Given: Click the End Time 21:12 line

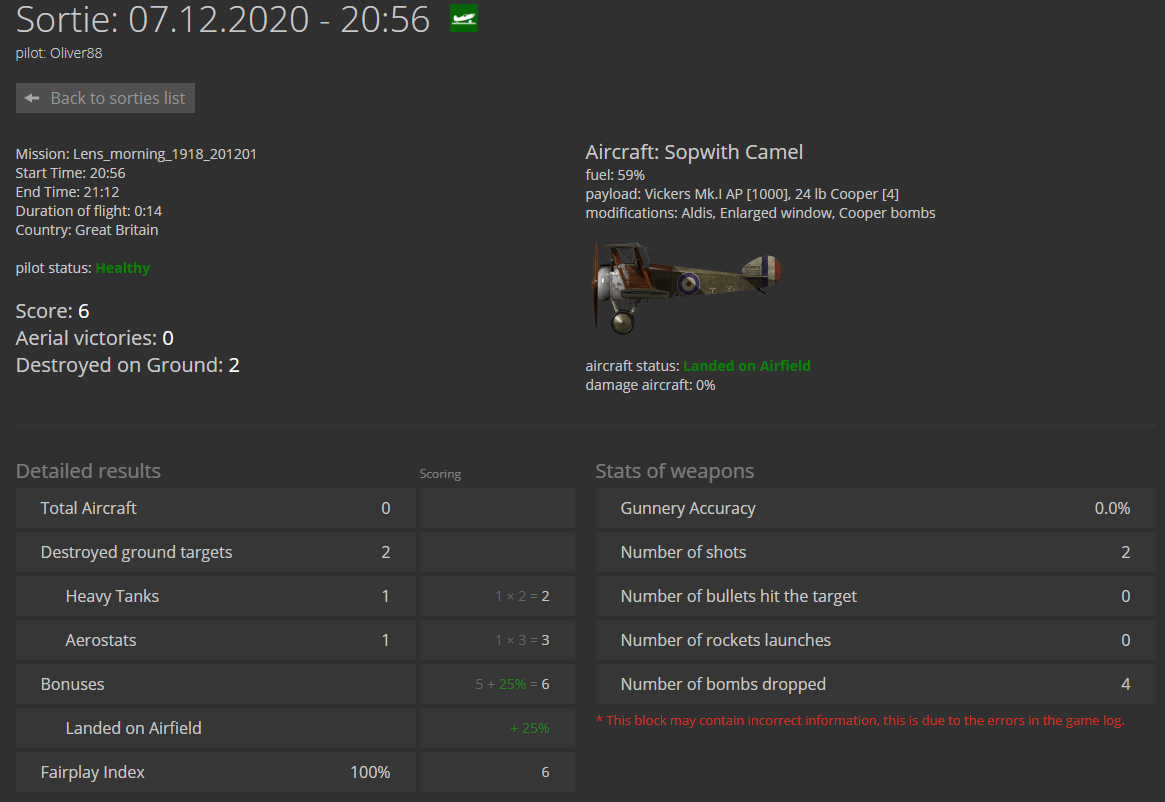Looking at the screenshot, I should (x=68, y=192).
